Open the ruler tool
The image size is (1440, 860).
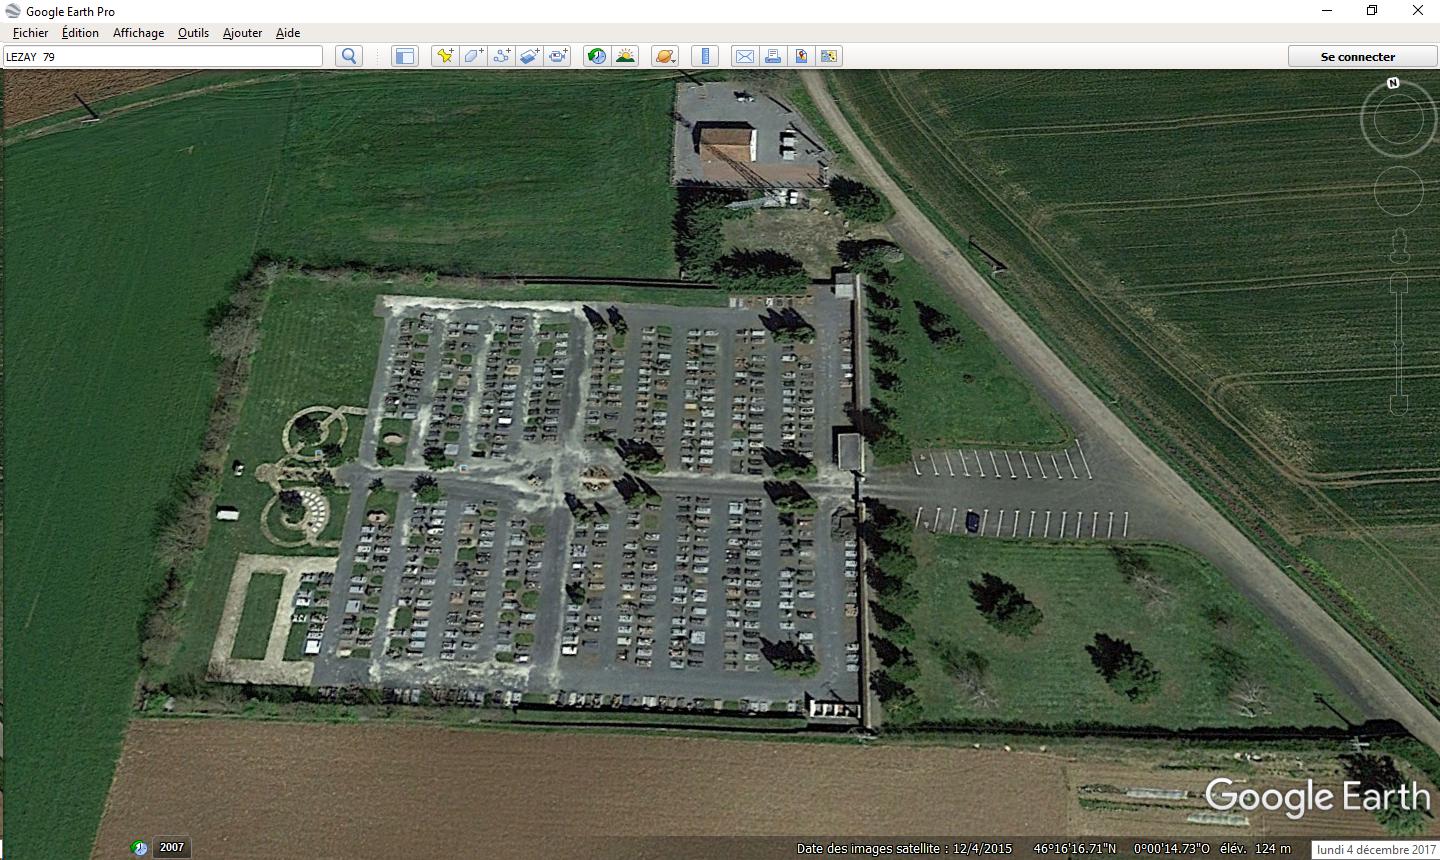coord(705,56)
